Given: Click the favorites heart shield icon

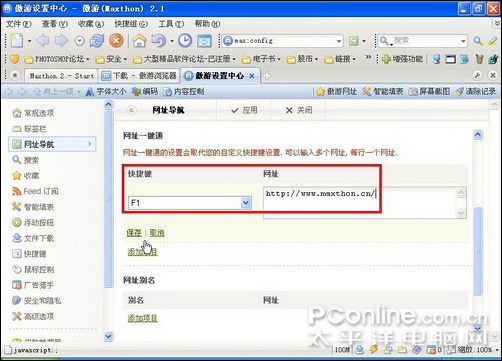Looking at the screenshot, I should [x=14, y=59].
